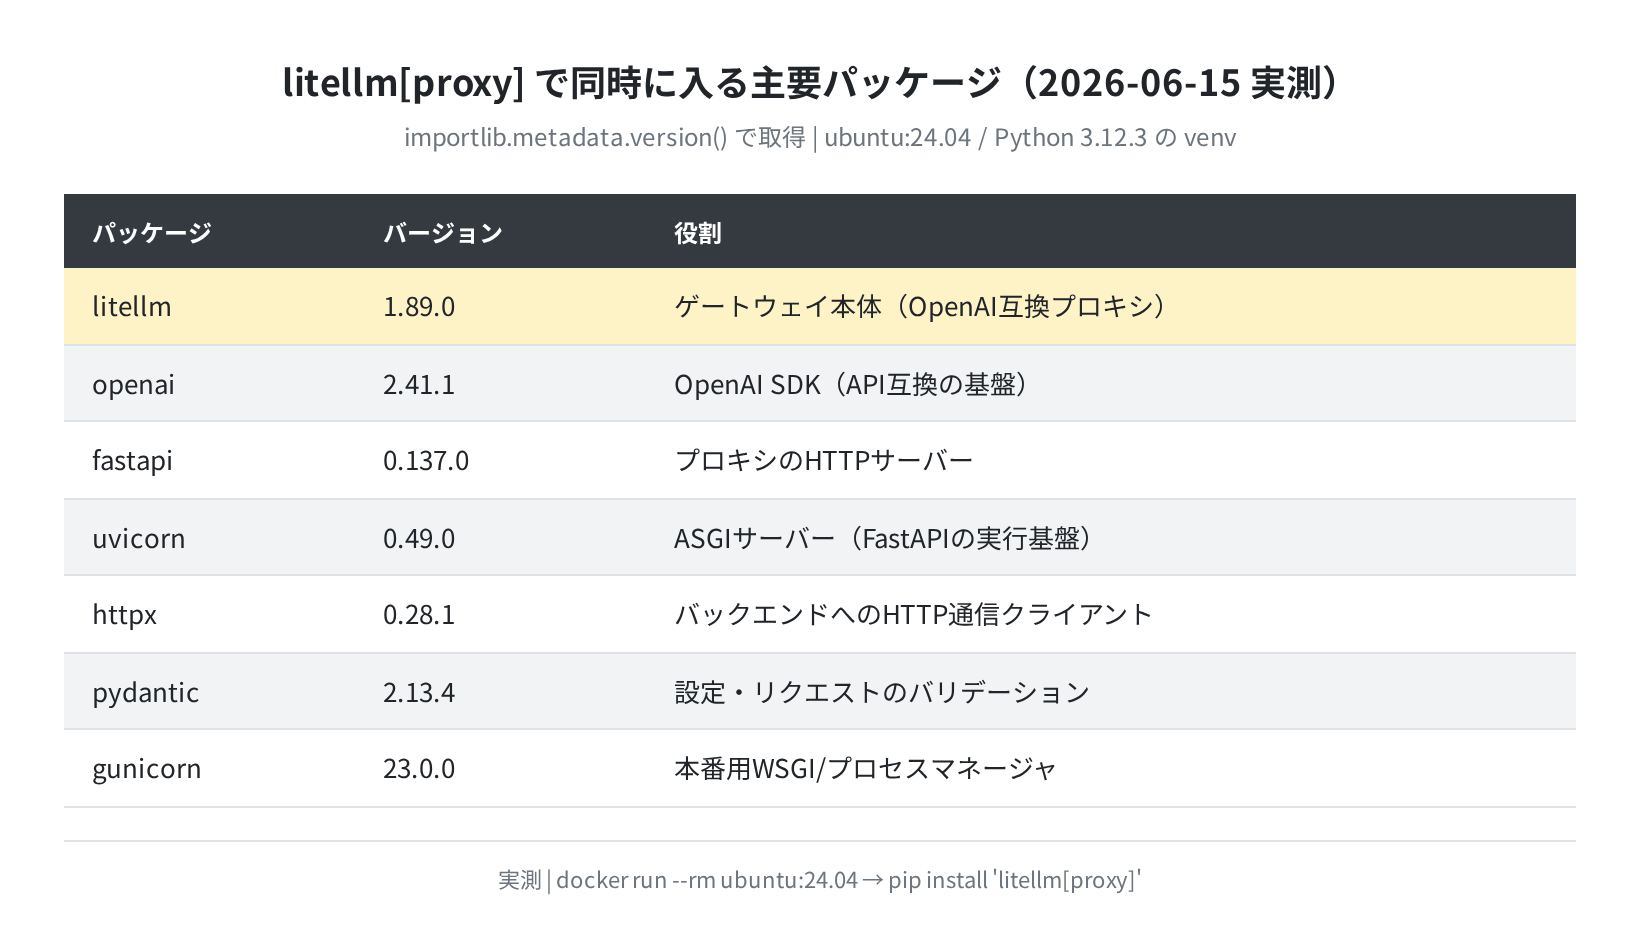The image size is (1640, 934).
Task: Select the 'pydantic' package name cell
Action: click(146, 692)
